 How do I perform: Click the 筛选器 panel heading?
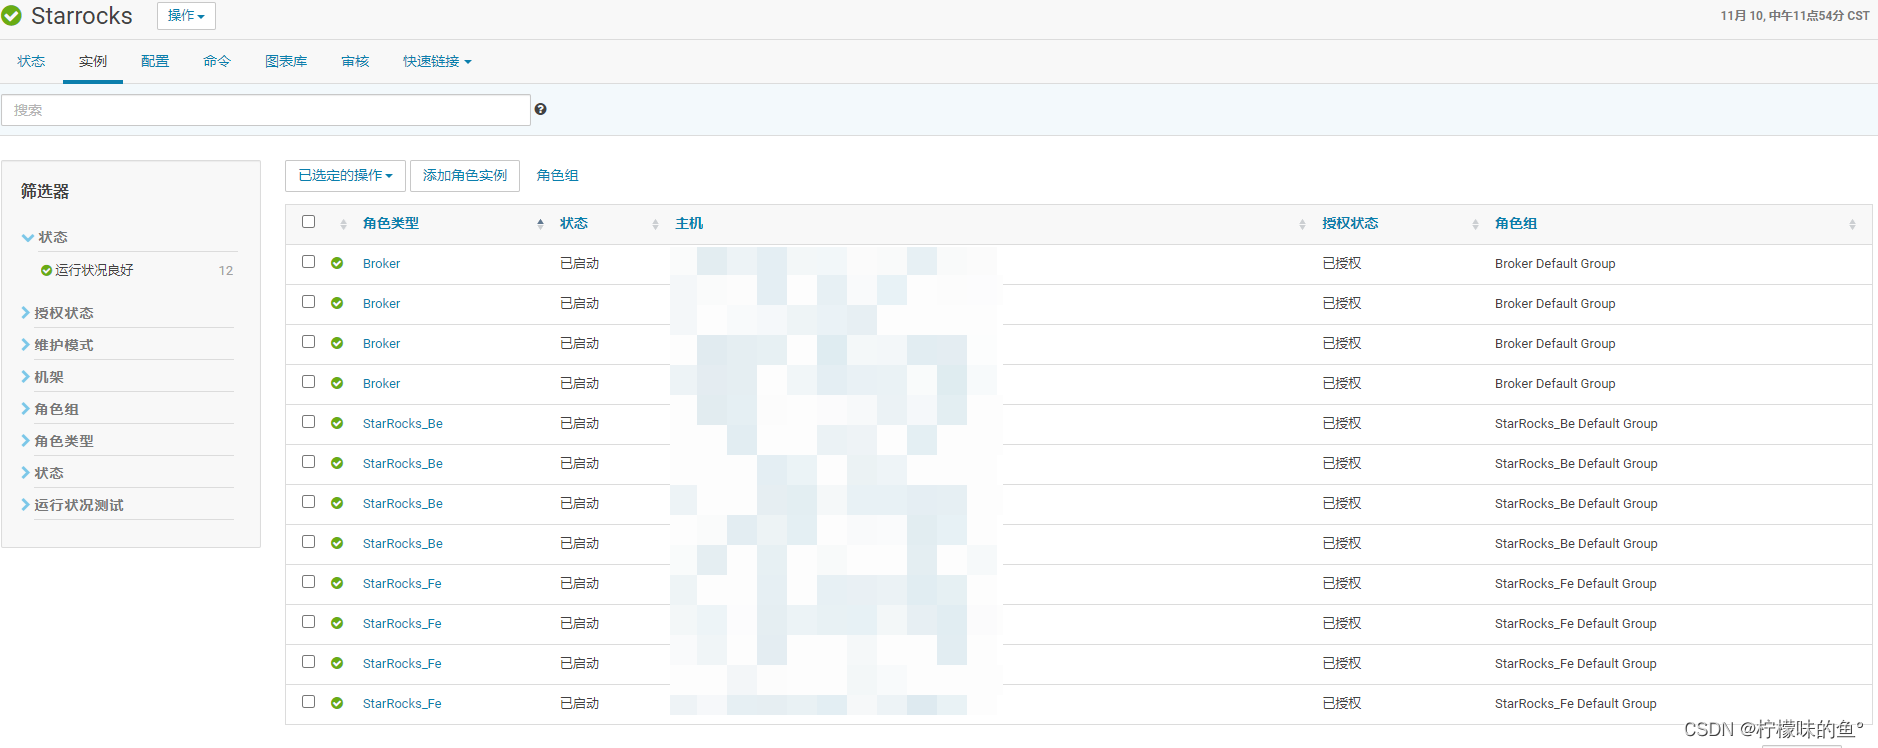(45, 191)
